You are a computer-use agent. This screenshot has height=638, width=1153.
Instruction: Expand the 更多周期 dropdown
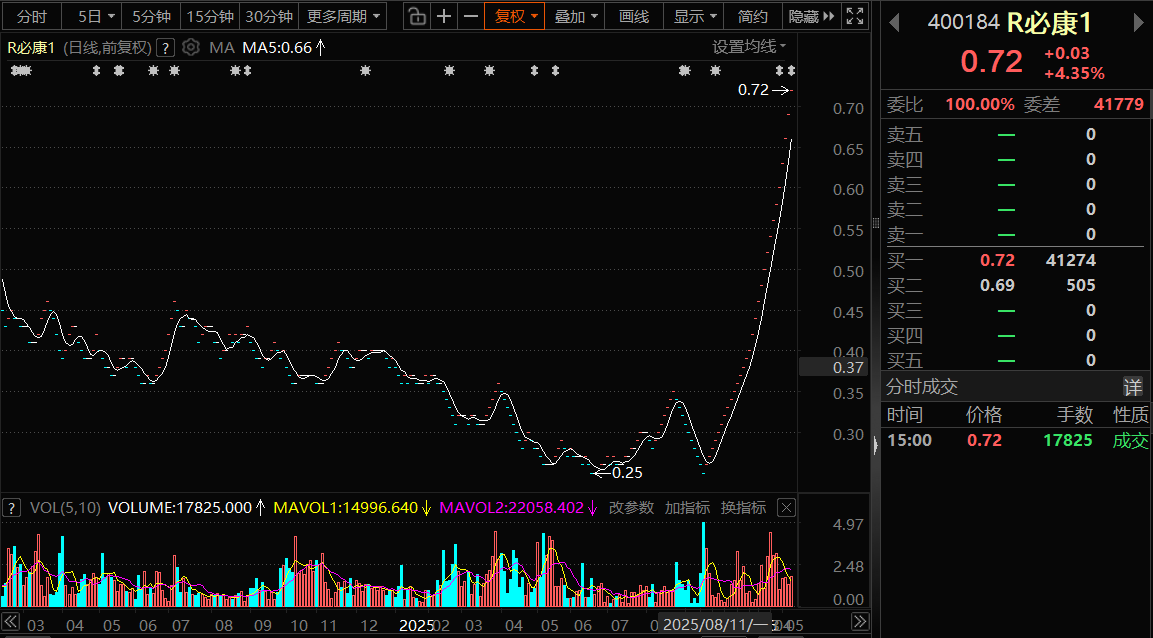343,16
